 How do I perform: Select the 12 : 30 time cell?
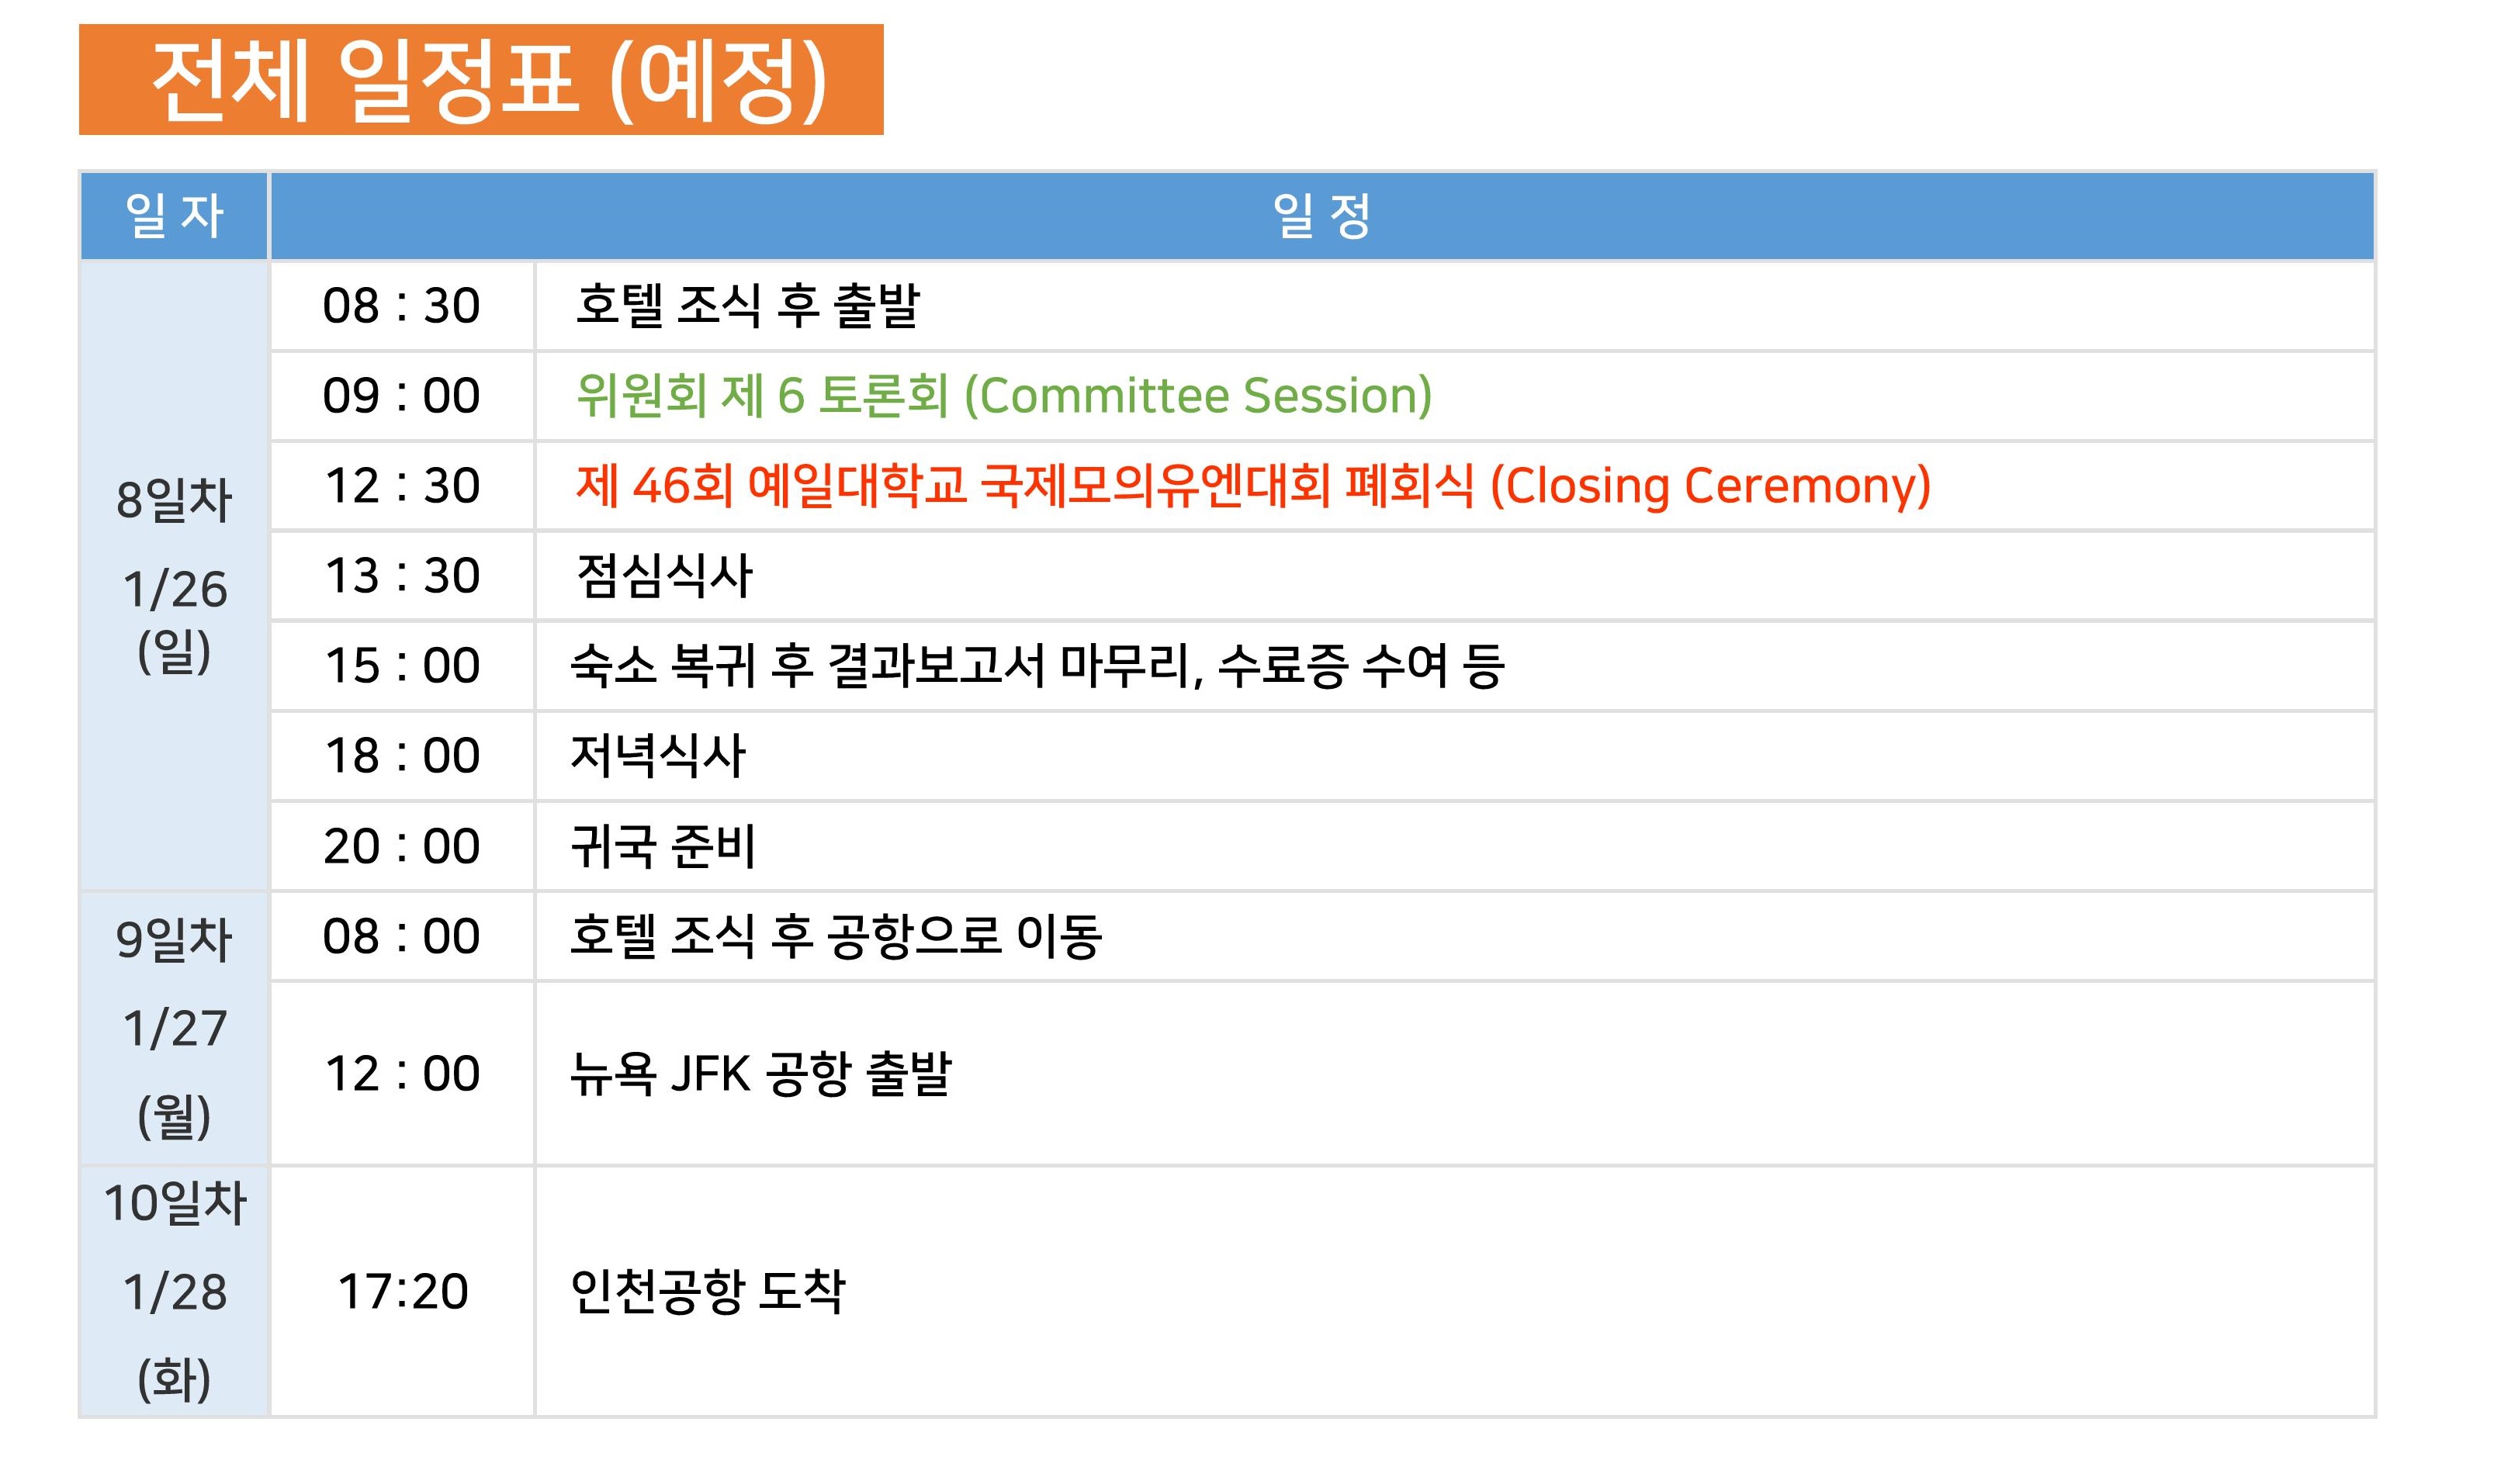(x=402, y=486)
